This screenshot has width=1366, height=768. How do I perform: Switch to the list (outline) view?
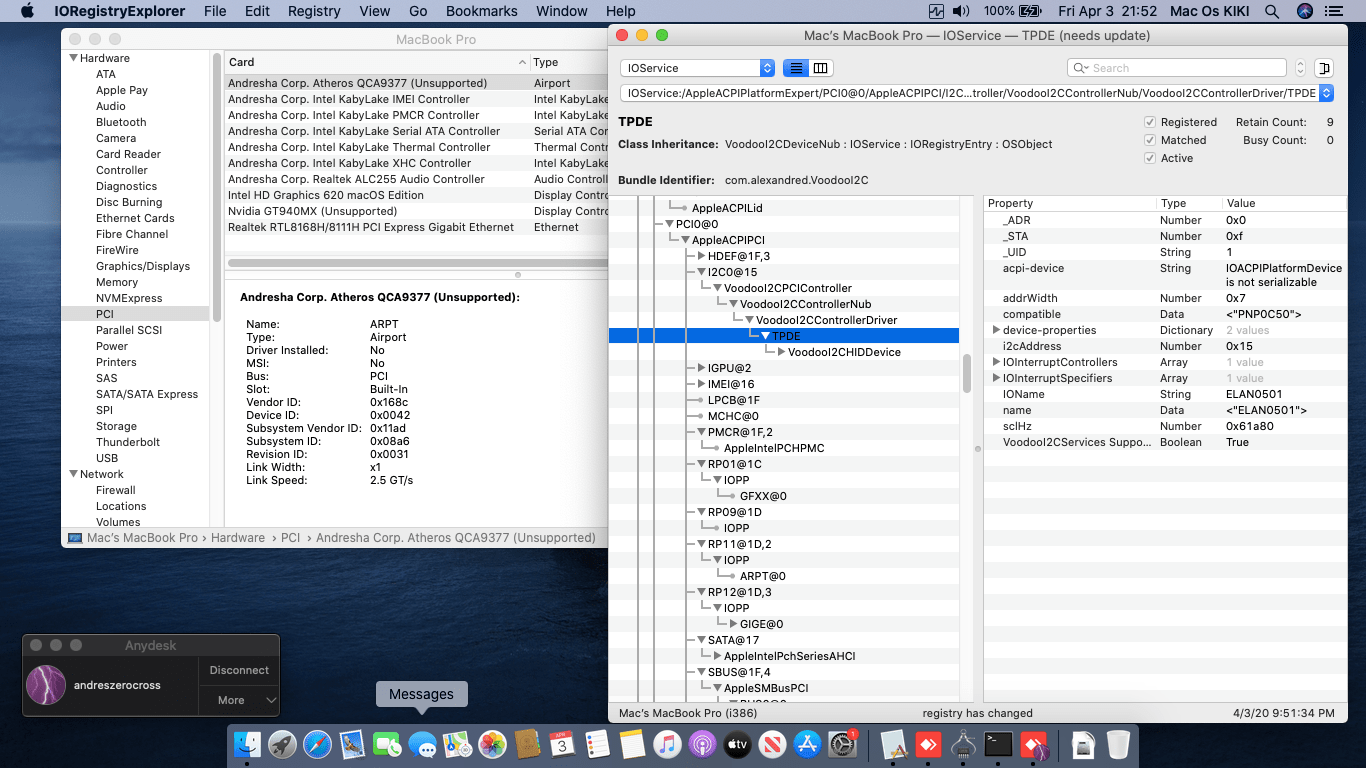[x=796, y=68]
